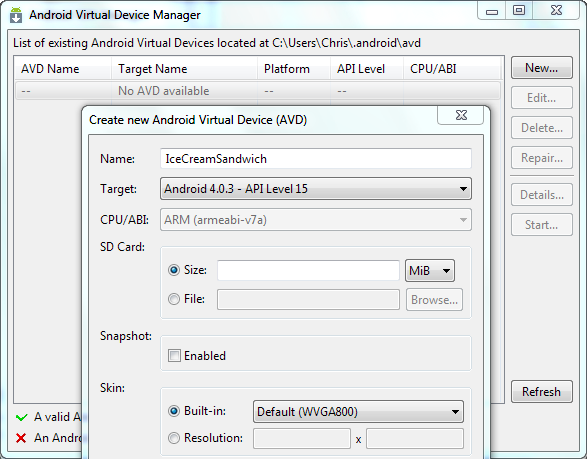Close the Android Virtual Device Manager window
This screenshot has height=459, width=587.
(x=556, y=10)
